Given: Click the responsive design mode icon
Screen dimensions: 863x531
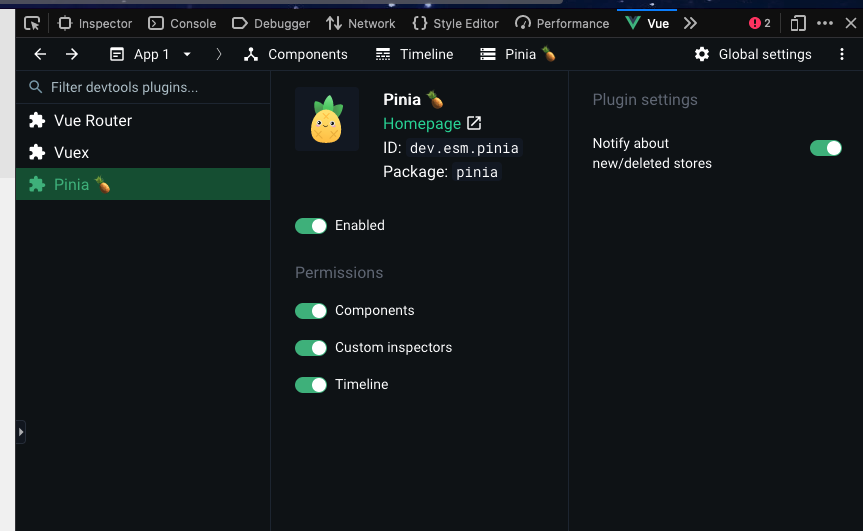Looking at the screenshot, I should point(797,23).
